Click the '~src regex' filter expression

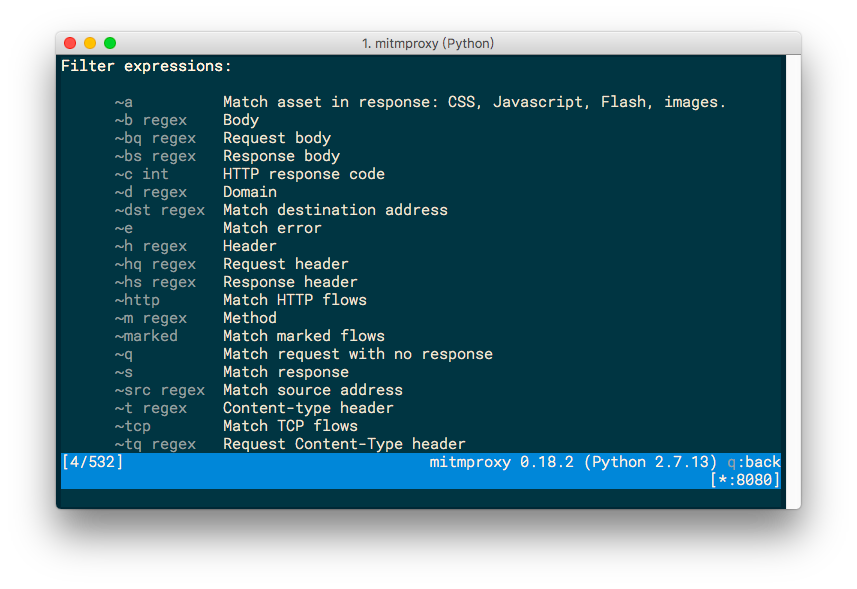(160, 391)
